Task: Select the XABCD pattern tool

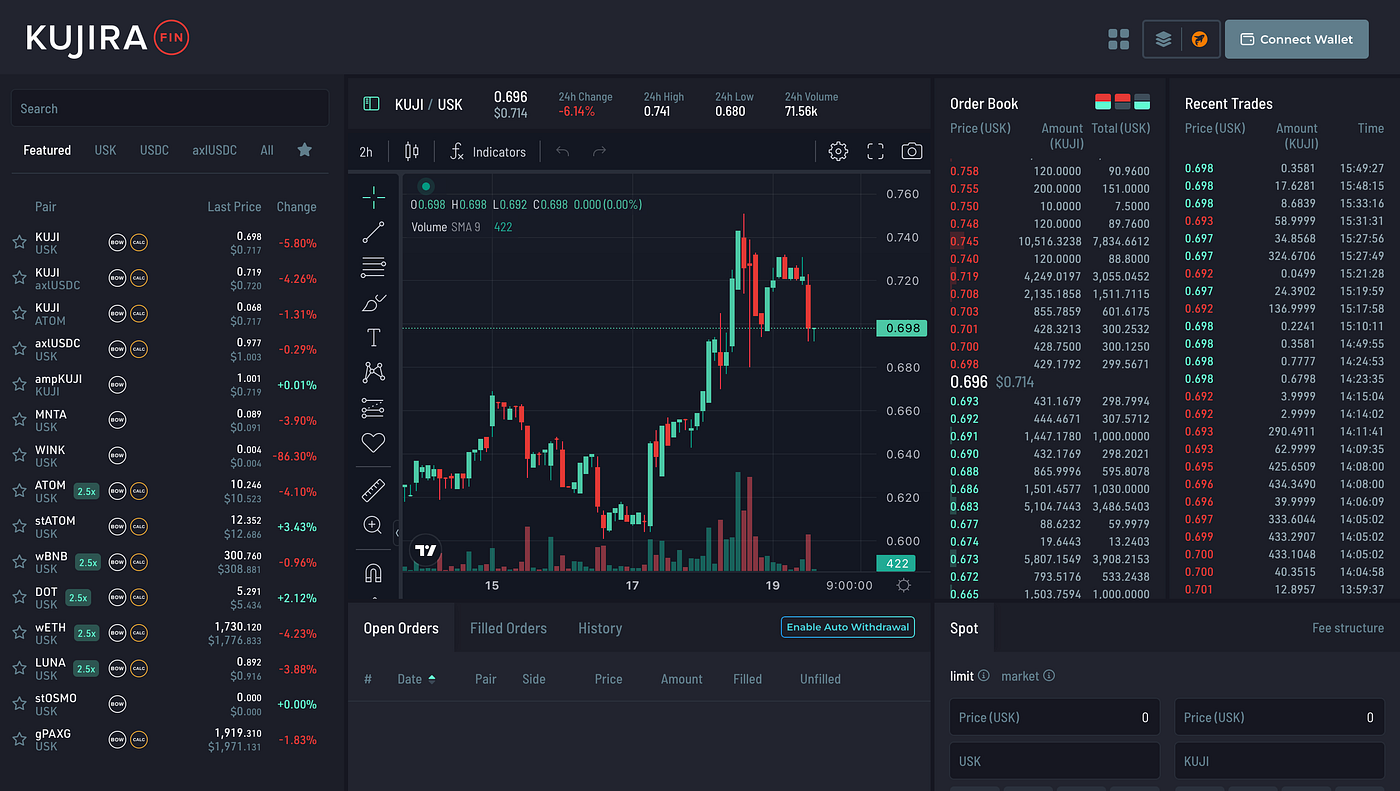Action: [x=373, y=372]
